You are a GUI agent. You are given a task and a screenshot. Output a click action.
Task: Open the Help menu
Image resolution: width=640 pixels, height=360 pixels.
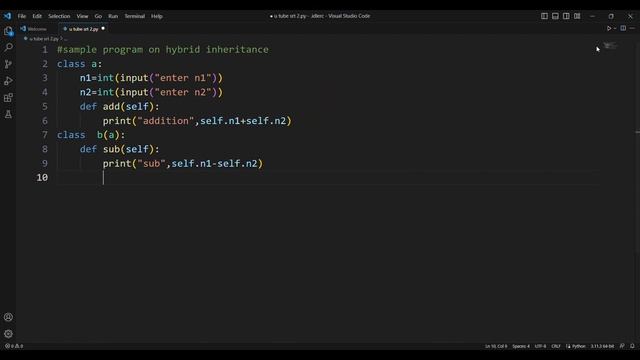(x=157, y=16)
